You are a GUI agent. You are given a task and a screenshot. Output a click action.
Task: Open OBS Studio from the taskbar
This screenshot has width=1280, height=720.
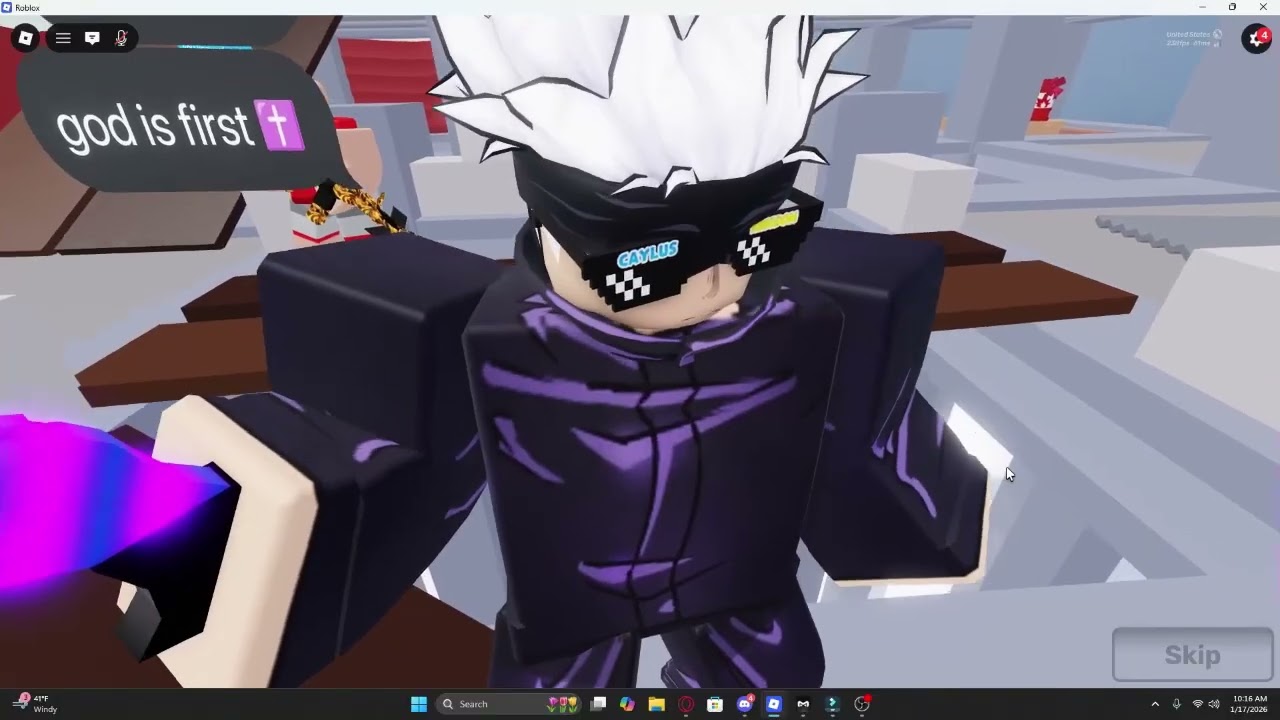coord(862,704)
